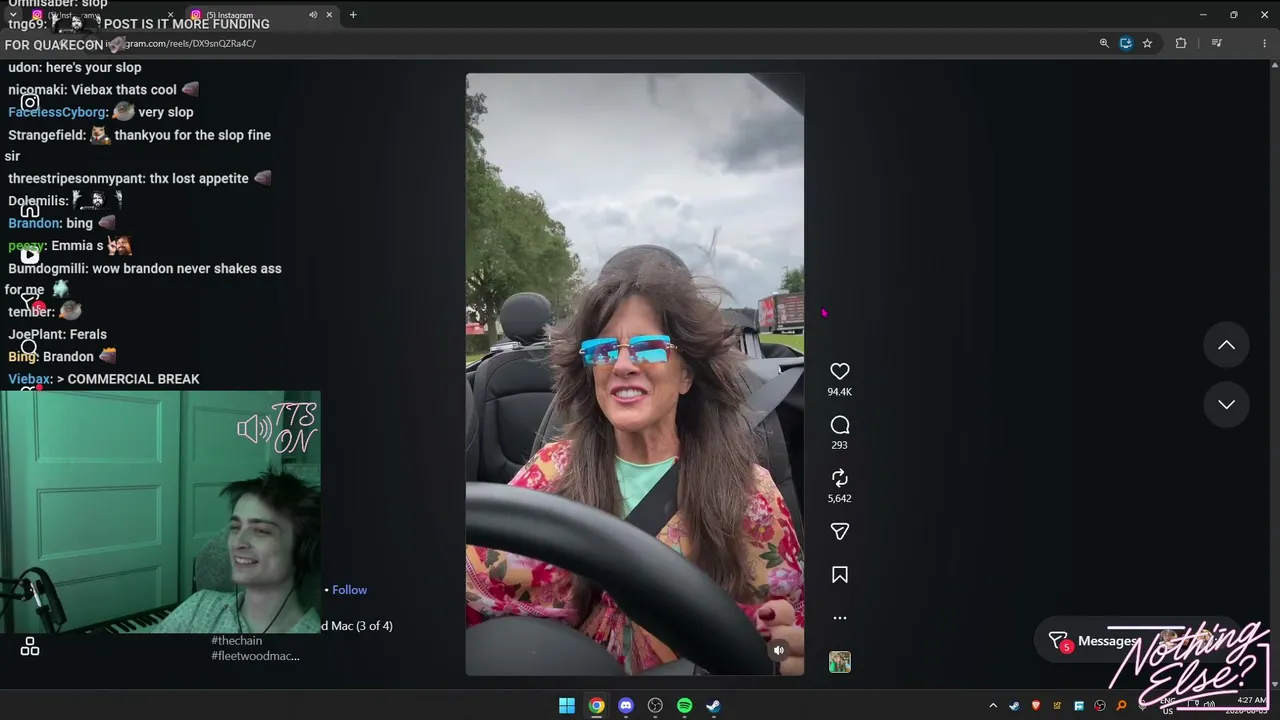Open a new browser tab
The width and height of the screenshot is (1280, 720).
tap(353, 15)
